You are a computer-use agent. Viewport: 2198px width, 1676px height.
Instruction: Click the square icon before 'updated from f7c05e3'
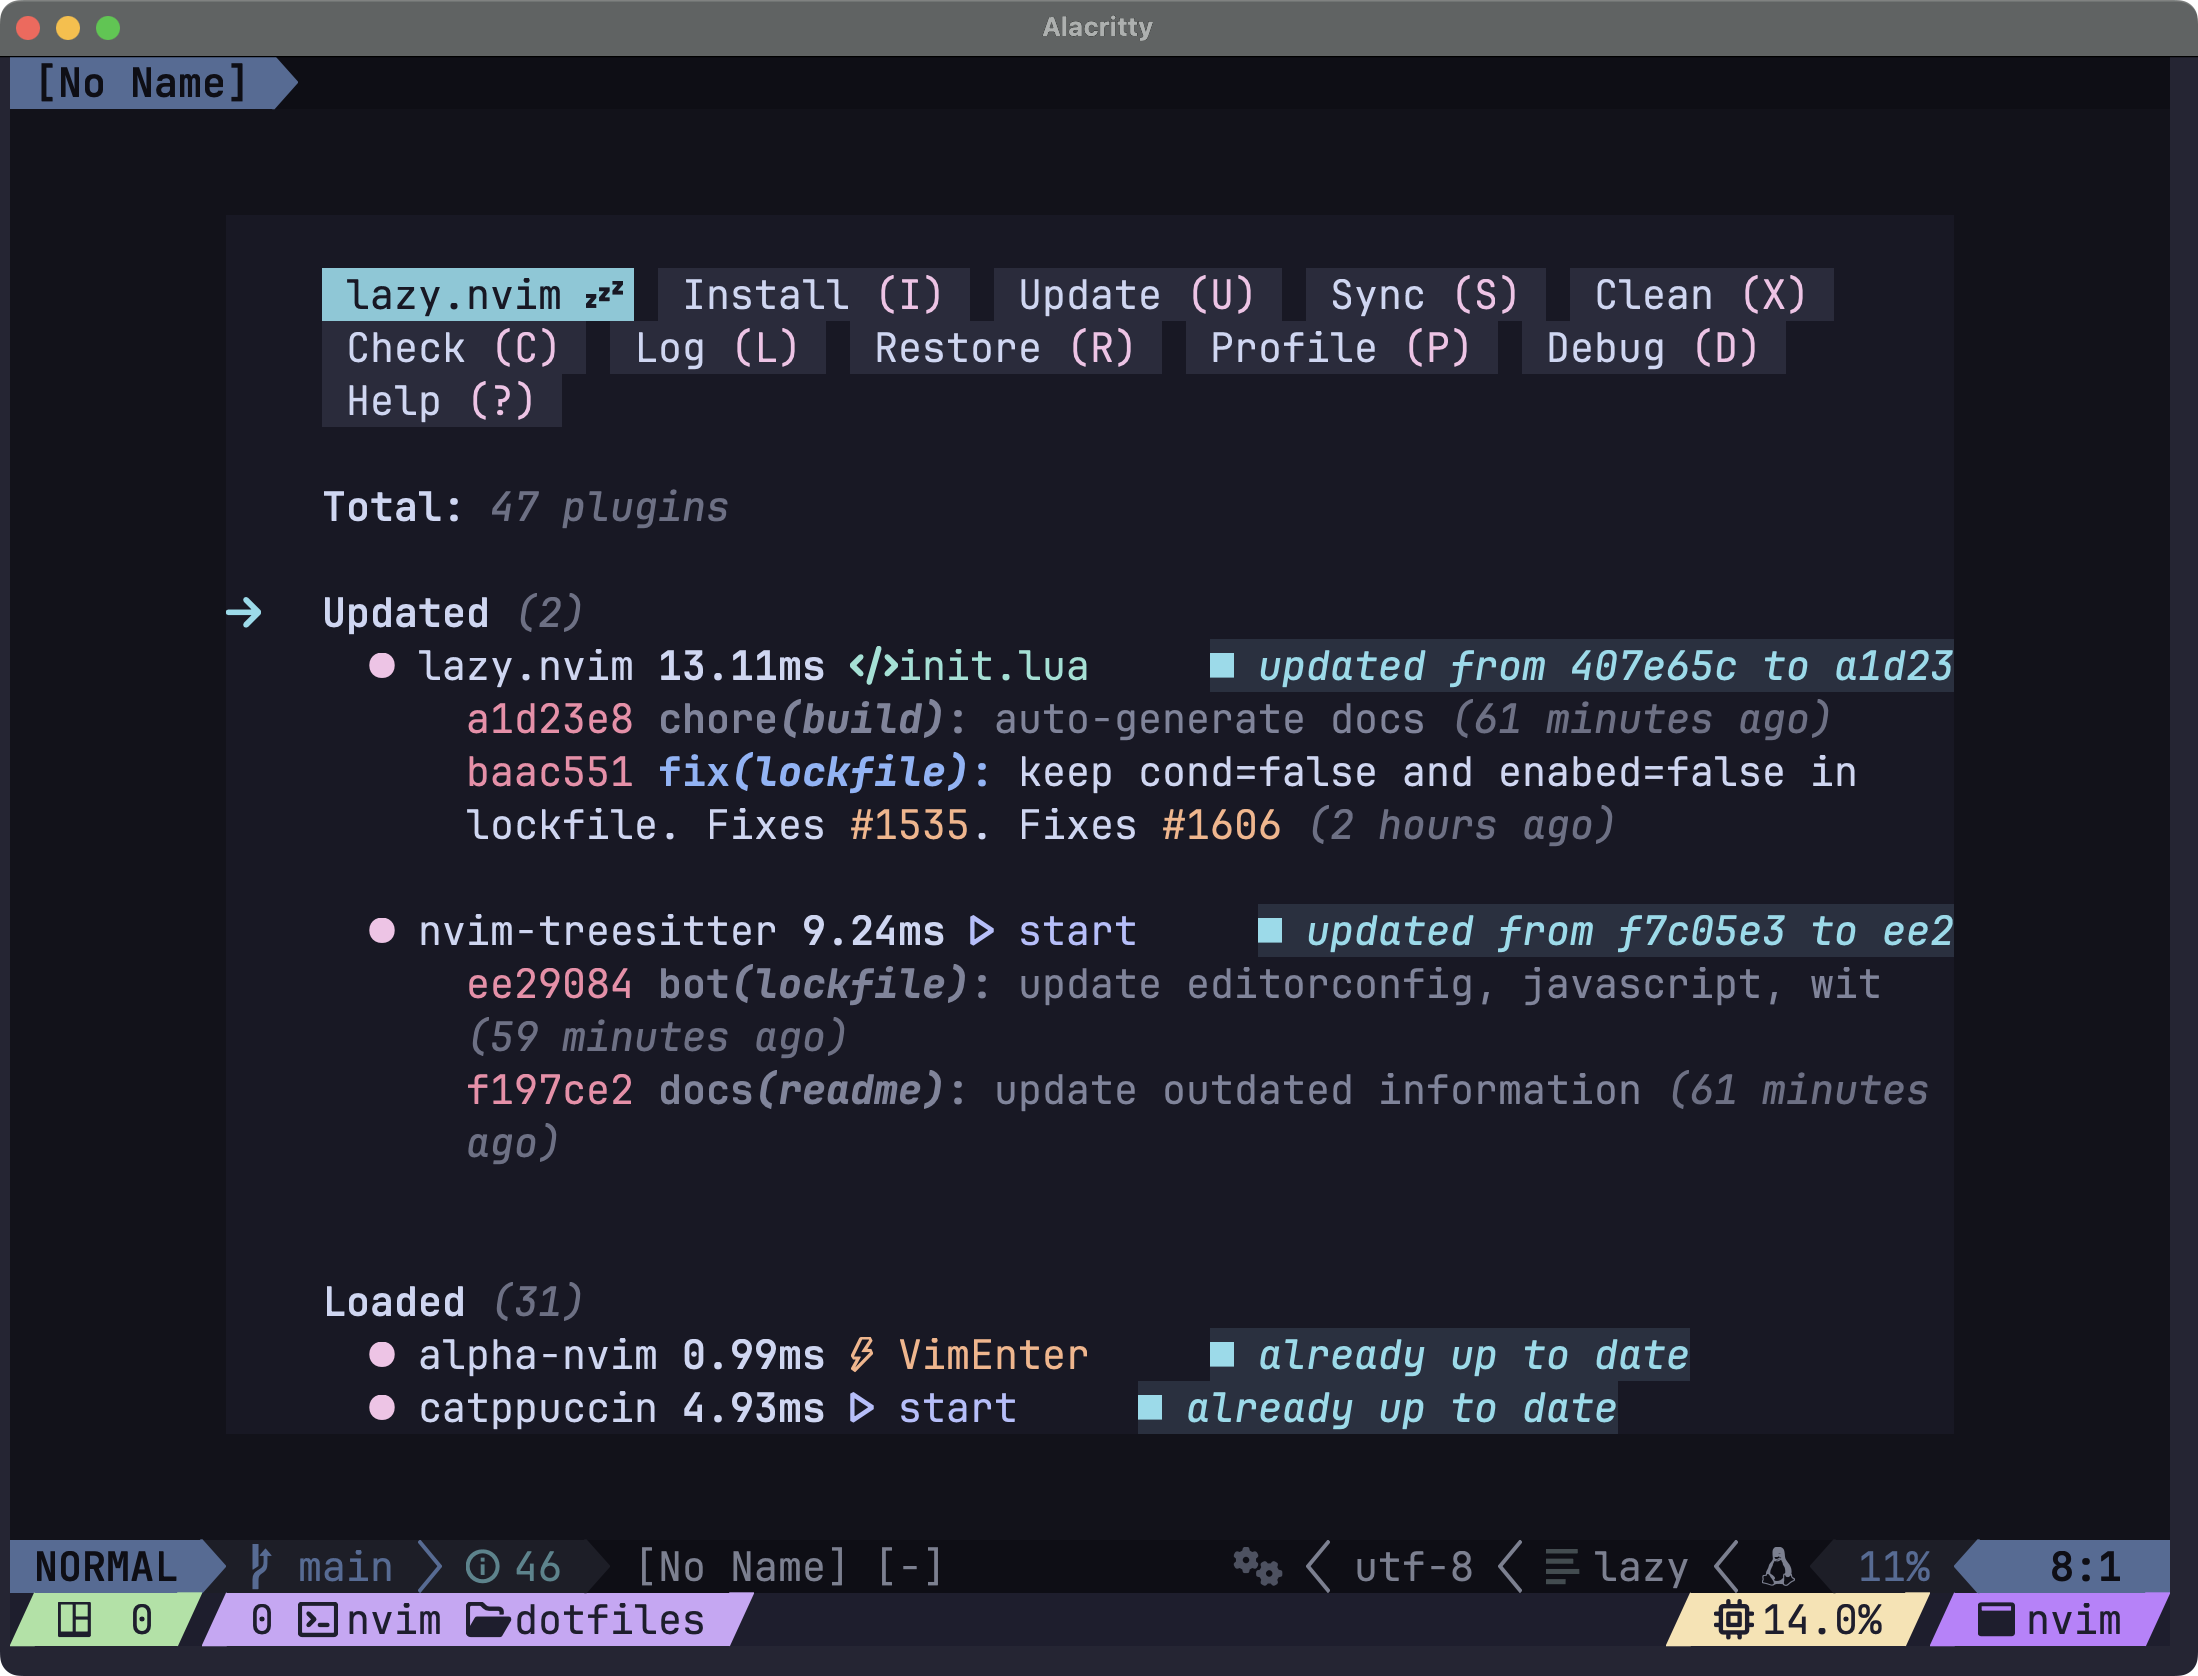[1270, 931]
